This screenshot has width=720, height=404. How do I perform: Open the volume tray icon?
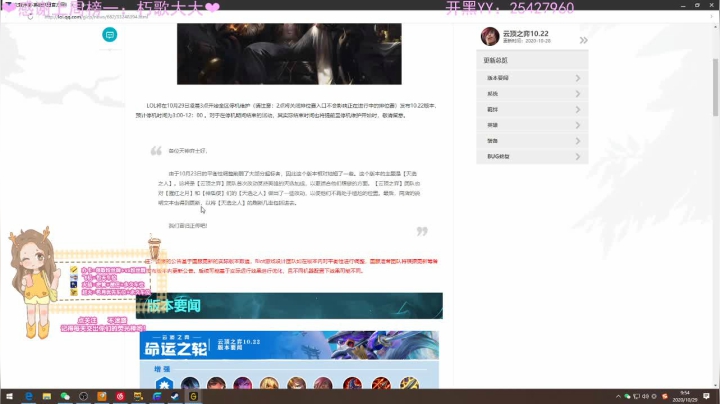645,396
